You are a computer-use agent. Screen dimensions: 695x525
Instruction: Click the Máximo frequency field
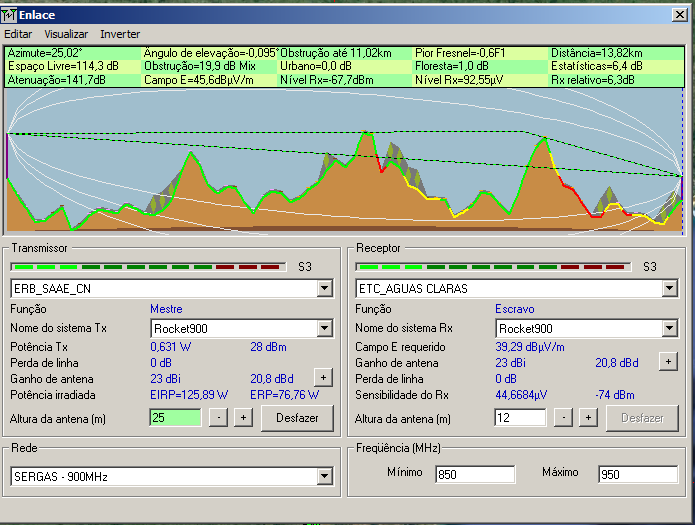click(637, 474)
